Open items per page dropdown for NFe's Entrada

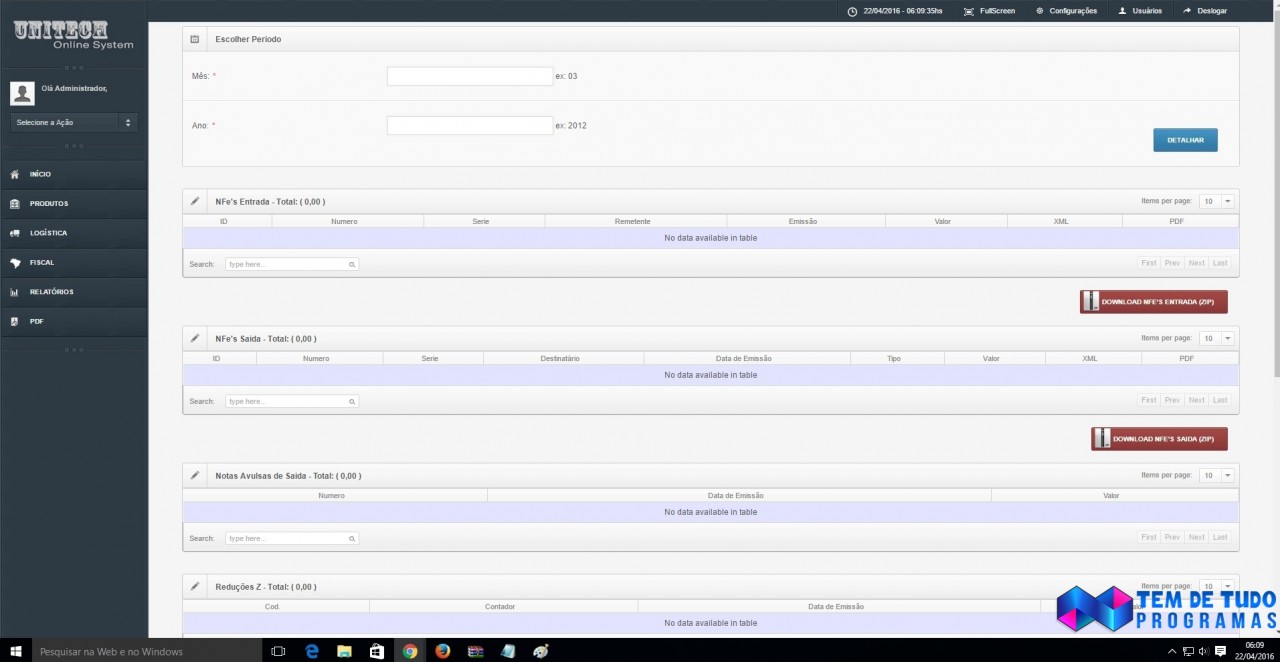(1227, 201)
